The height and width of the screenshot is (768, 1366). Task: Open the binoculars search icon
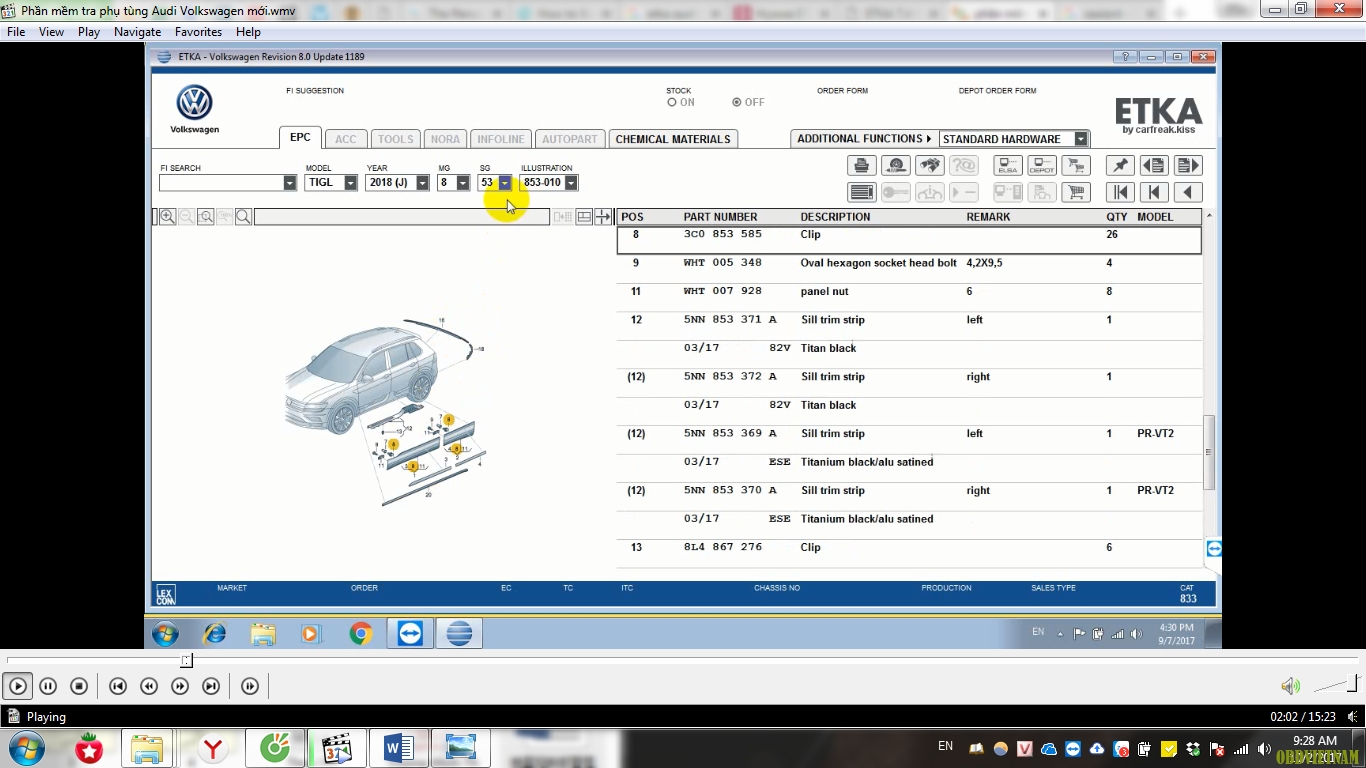pyautogui.click(x=930, y=166)
